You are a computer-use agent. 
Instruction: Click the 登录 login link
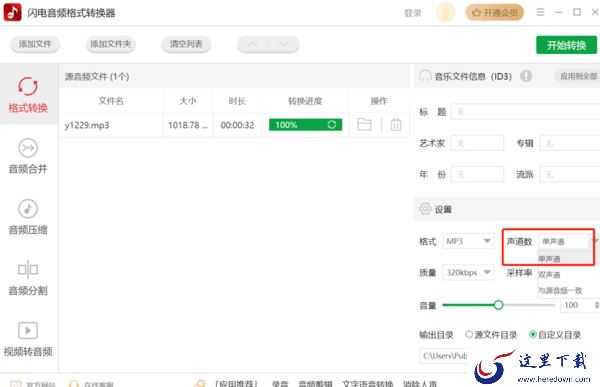(412, 13)
